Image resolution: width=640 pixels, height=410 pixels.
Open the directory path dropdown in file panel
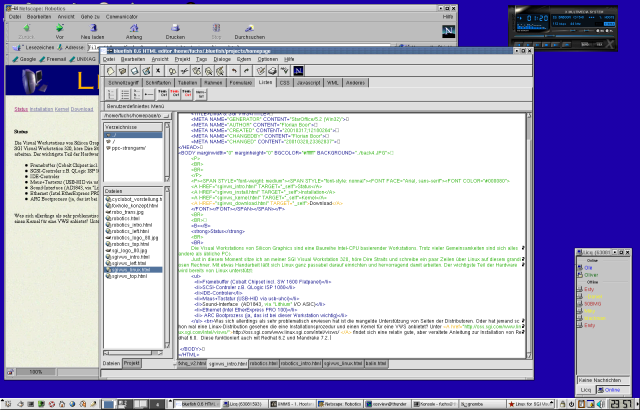(x=137, y=116)
